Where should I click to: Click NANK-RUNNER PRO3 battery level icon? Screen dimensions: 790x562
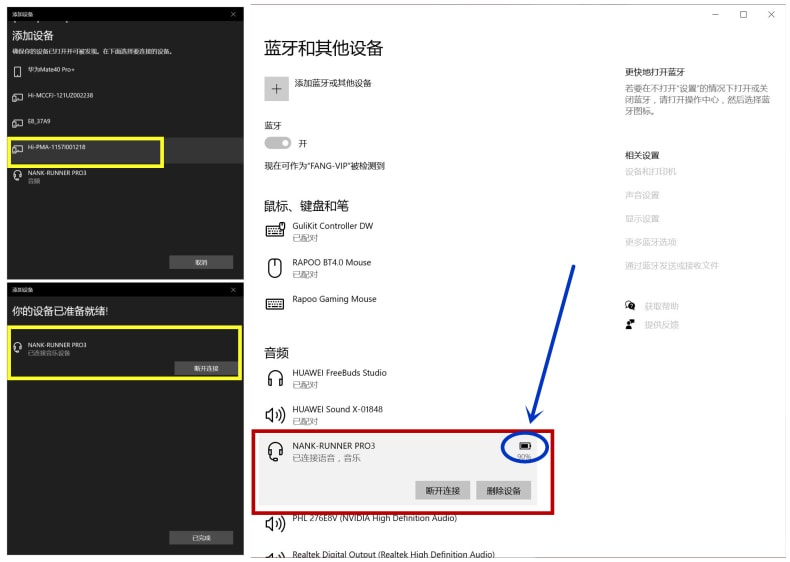pos(524,446)
